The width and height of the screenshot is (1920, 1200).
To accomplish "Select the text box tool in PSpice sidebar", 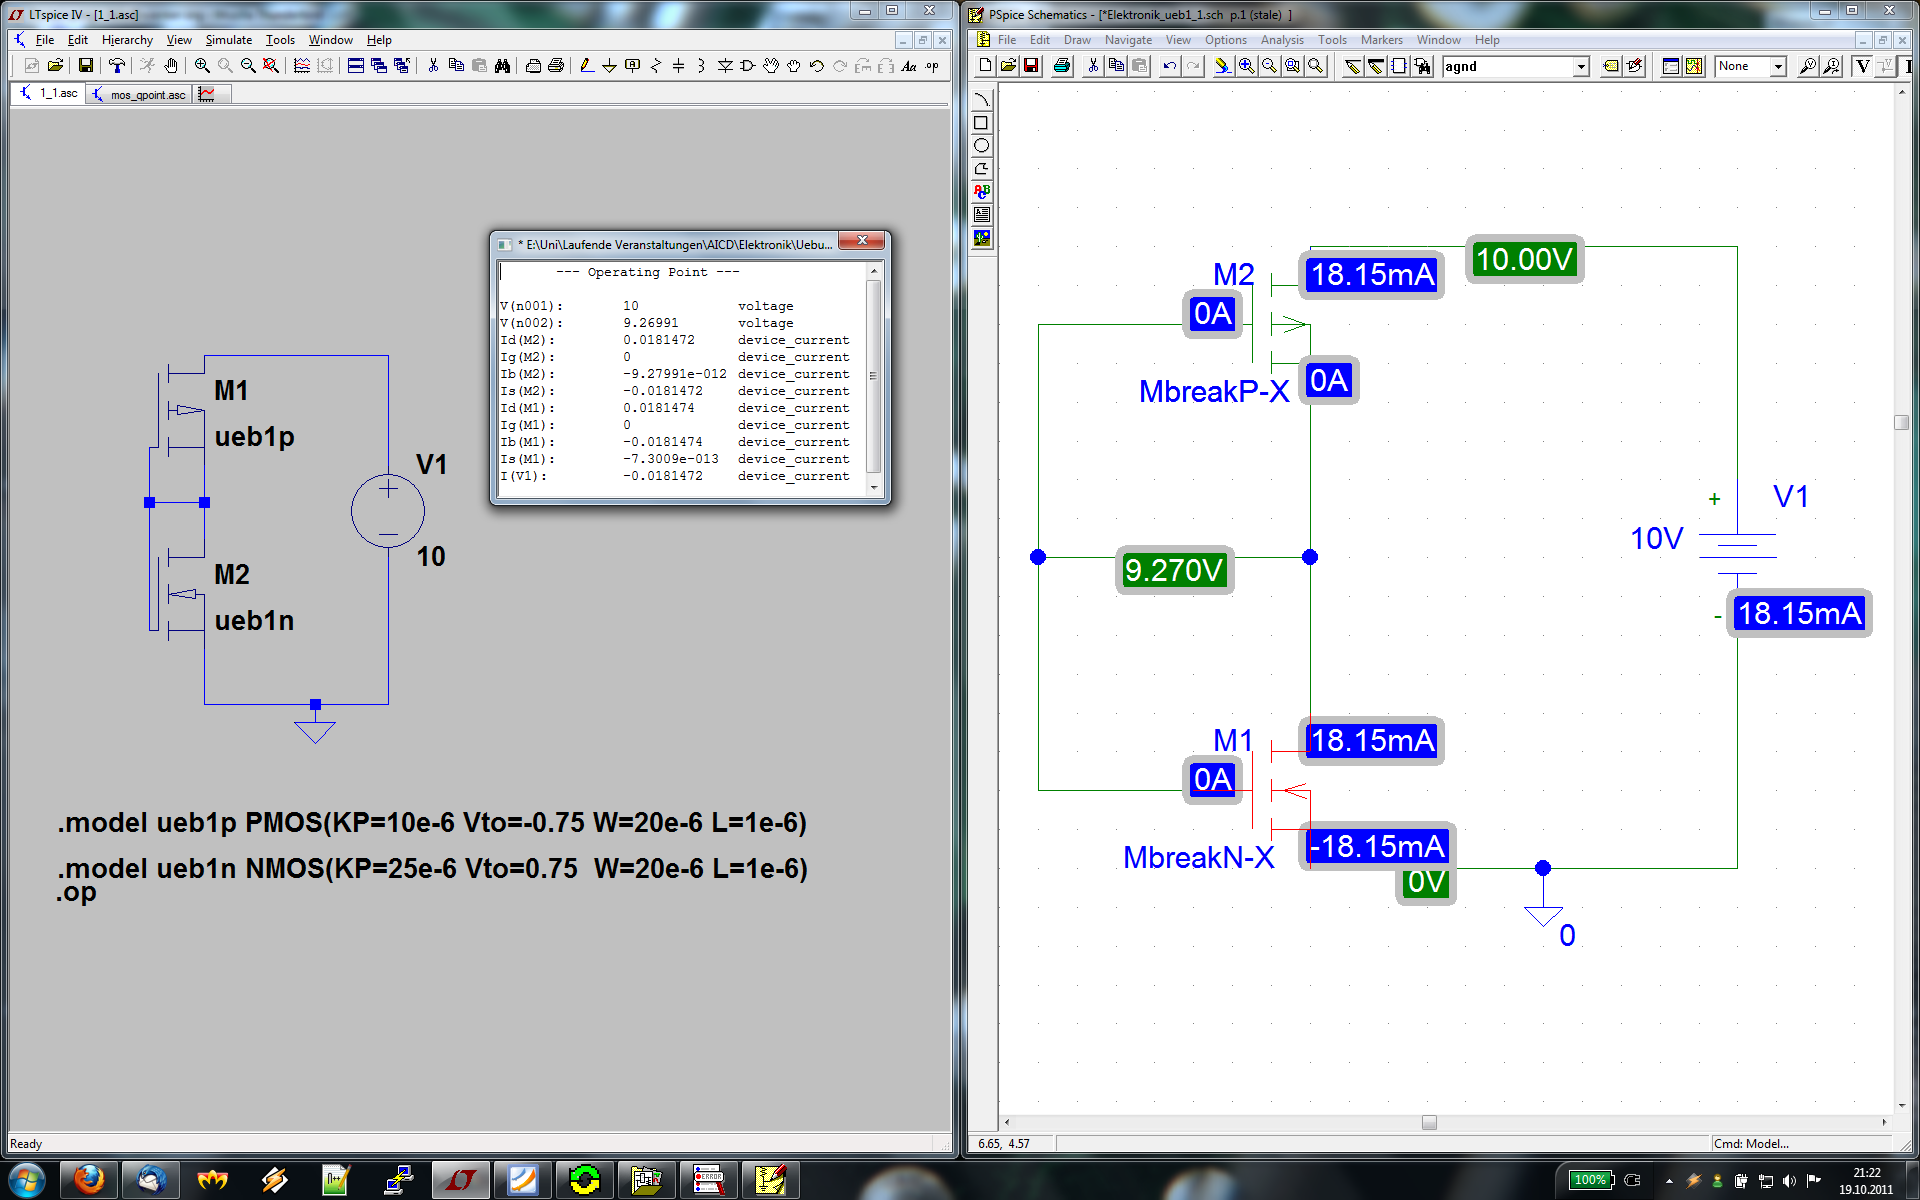I will click(981, 214).
